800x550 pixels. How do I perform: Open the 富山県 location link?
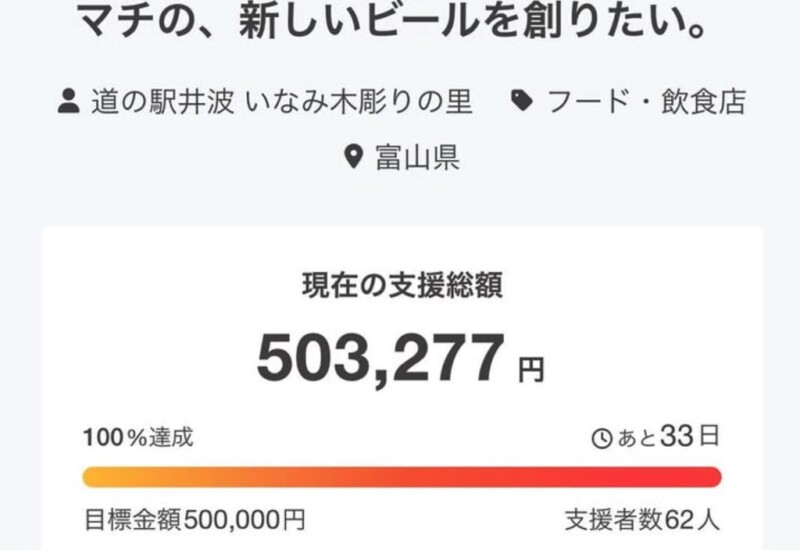pos(418,157)
